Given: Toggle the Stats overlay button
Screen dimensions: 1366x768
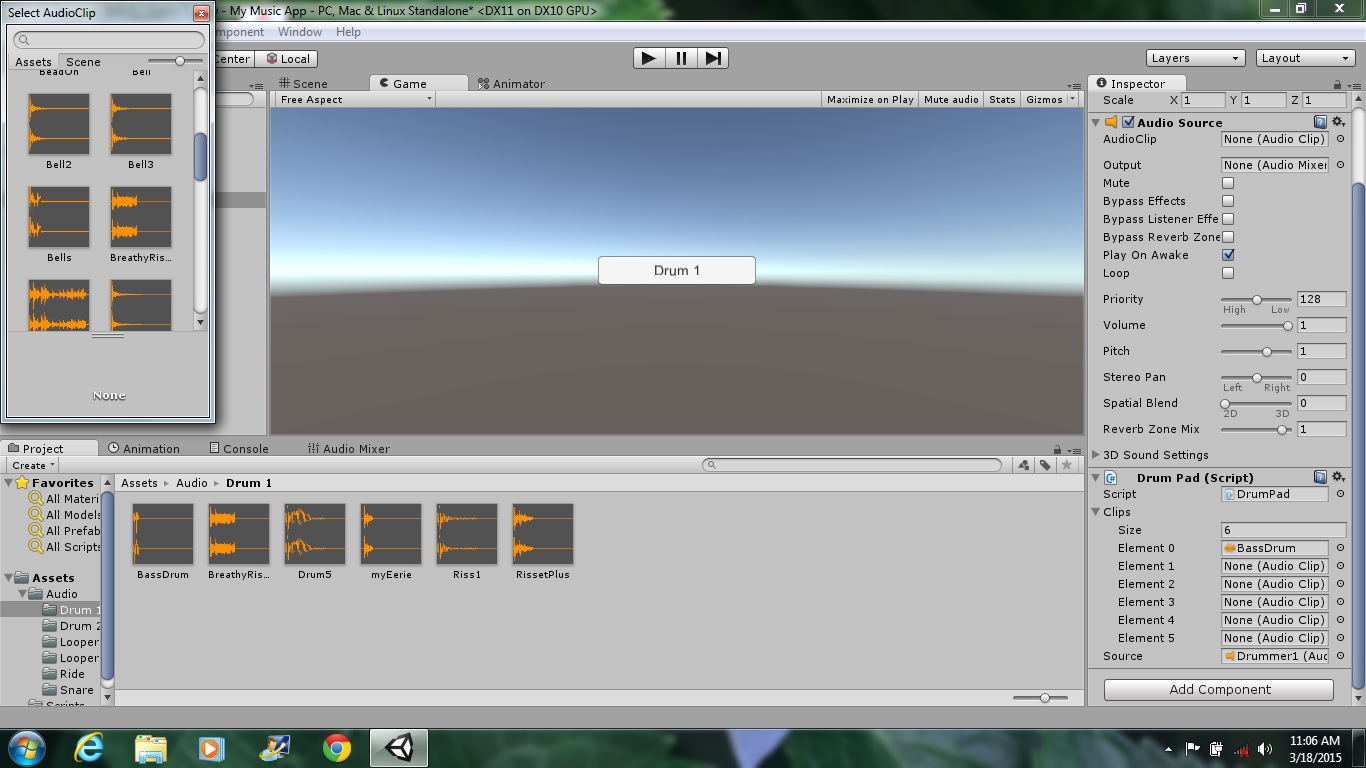Looking at the screenshot, I should click(x=1002, y=99).
